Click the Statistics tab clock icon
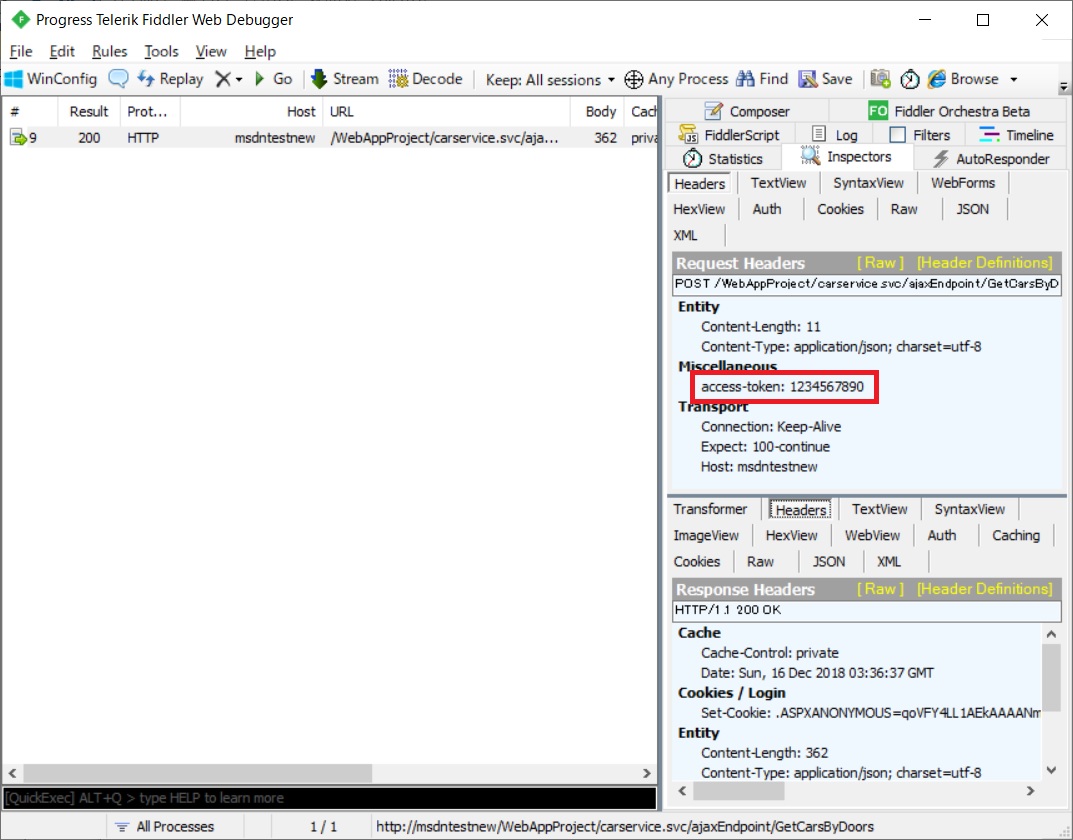The width and height of the screenshot is (1073, 840). (x=693, y=159)
